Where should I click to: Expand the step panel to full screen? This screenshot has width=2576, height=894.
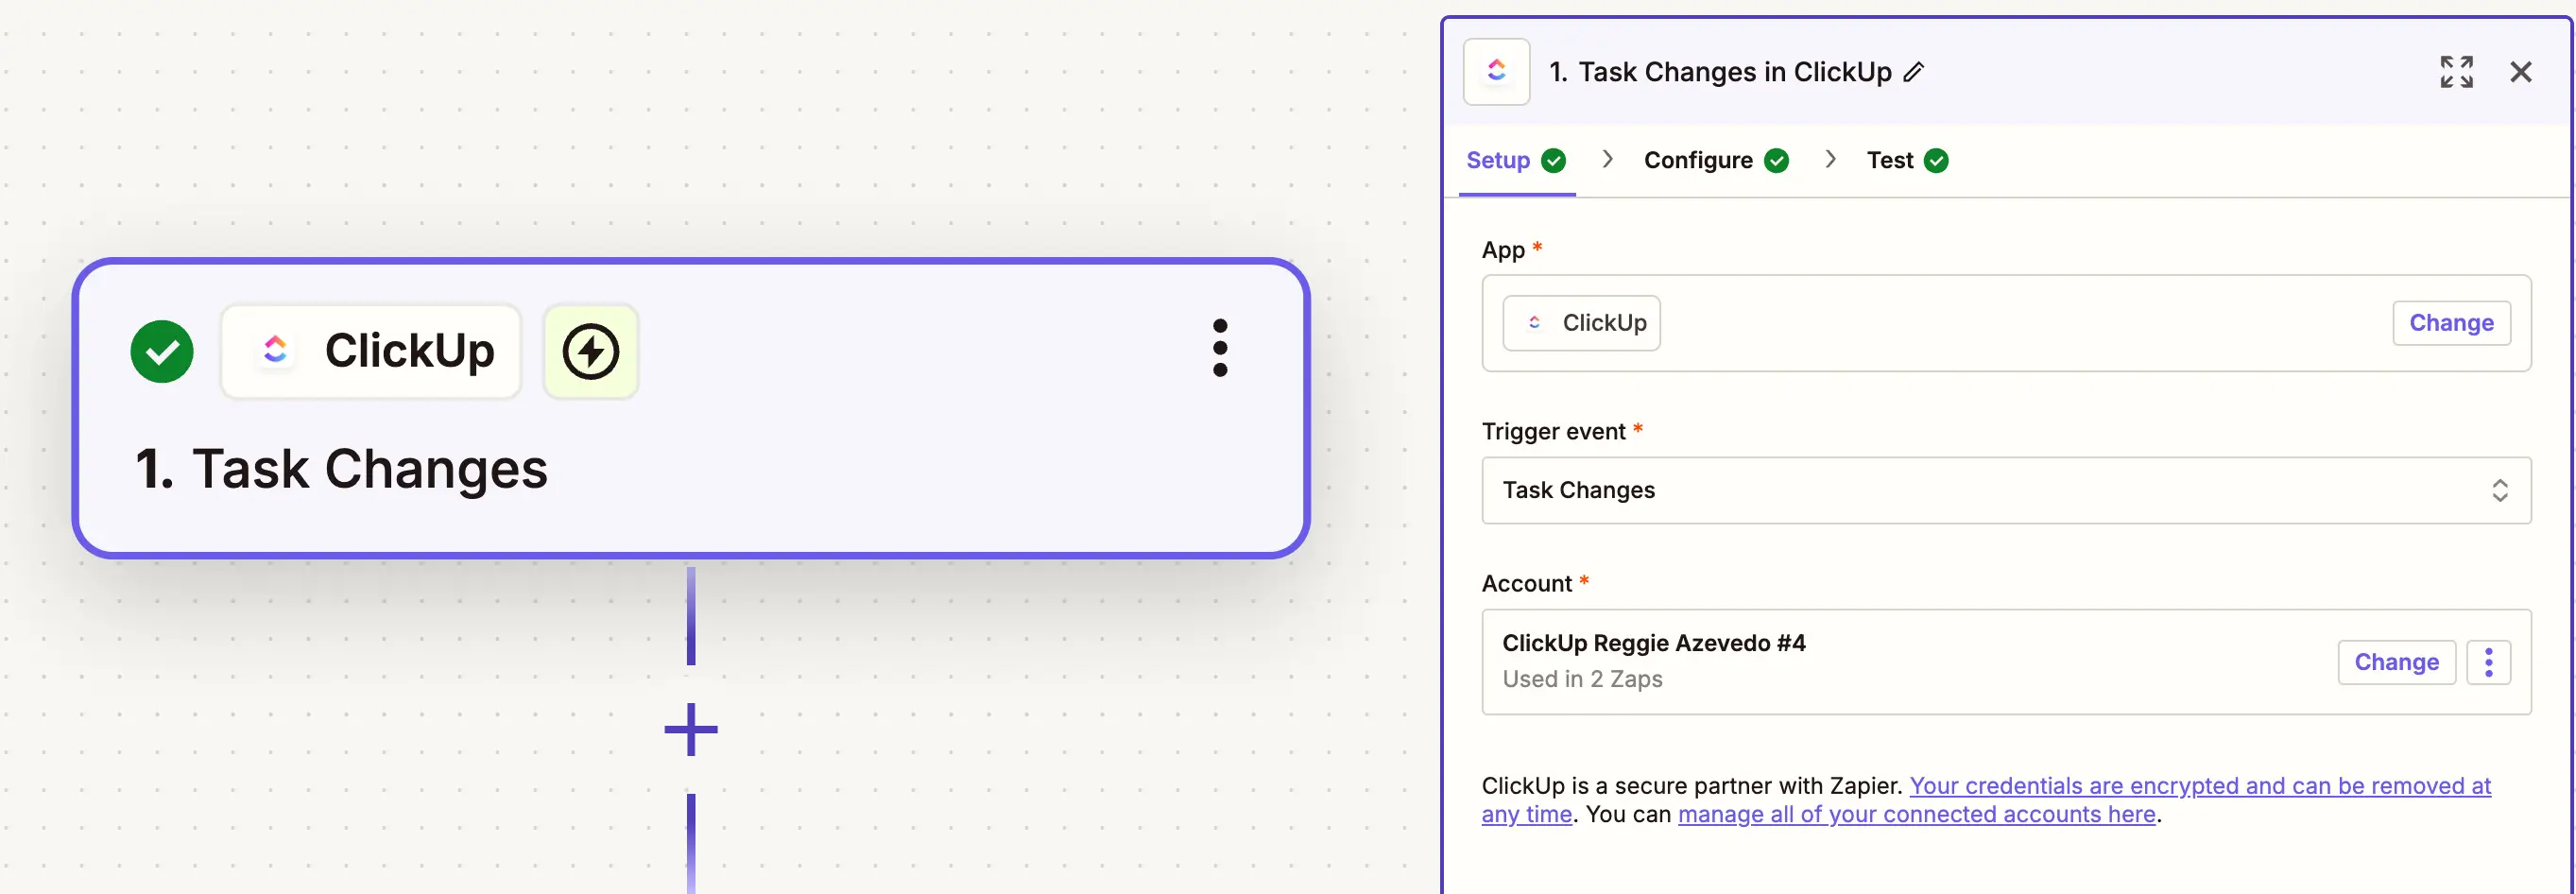pyautogui.click(x=2456, y=72)
